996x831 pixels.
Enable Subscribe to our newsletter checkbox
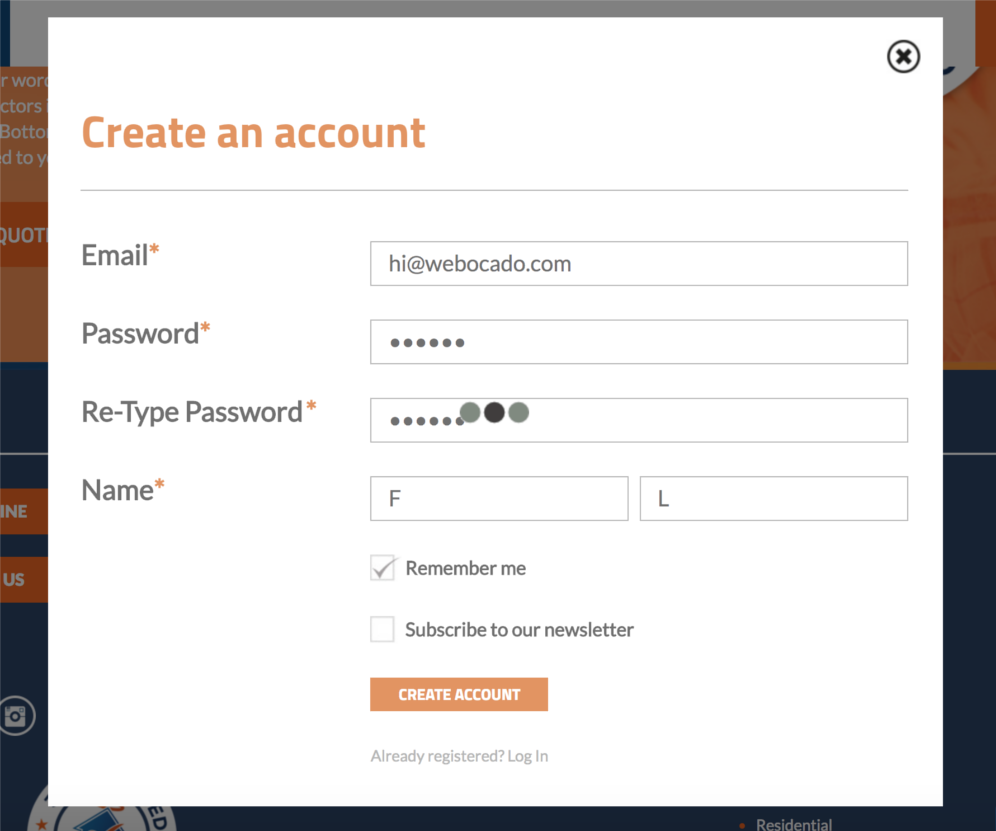[x=382, y=630]
